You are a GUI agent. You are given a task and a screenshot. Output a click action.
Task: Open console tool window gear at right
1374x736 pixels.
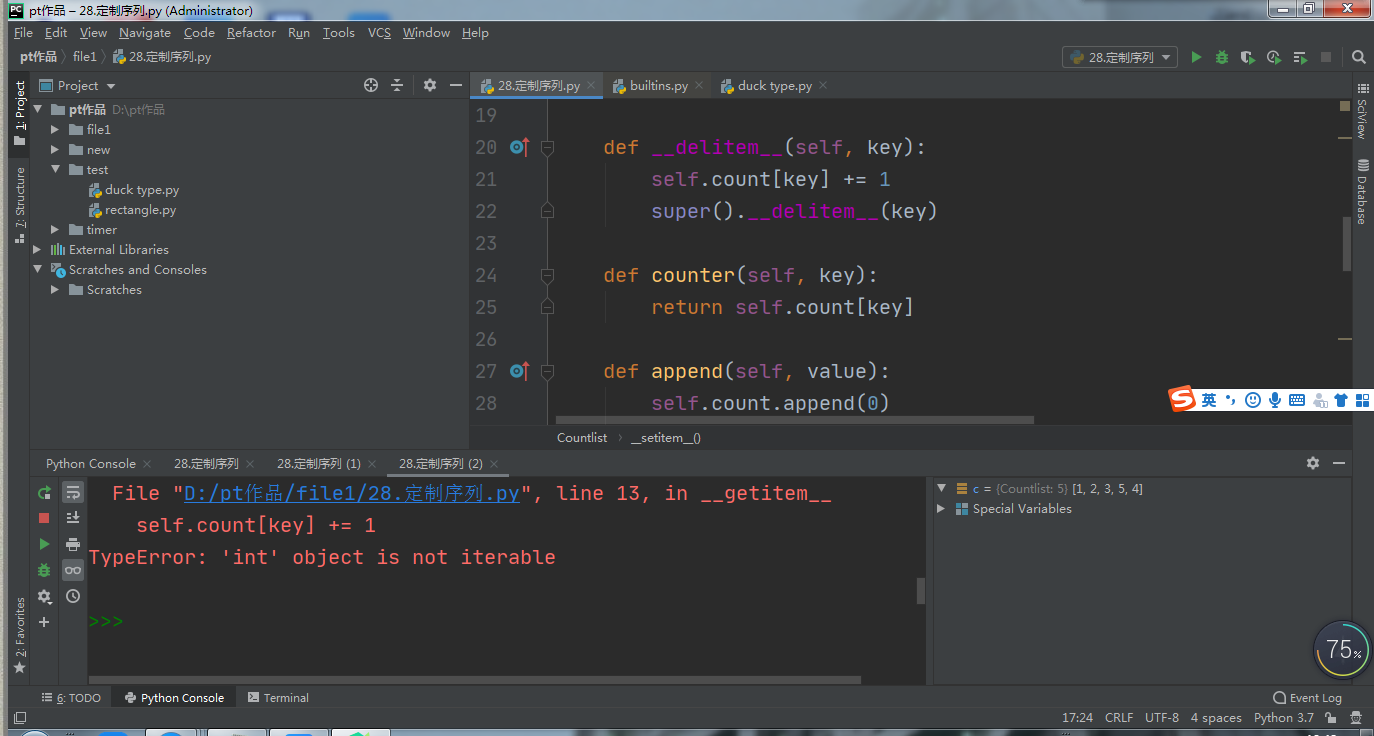pyautogui.click(x=1313, y=463)
